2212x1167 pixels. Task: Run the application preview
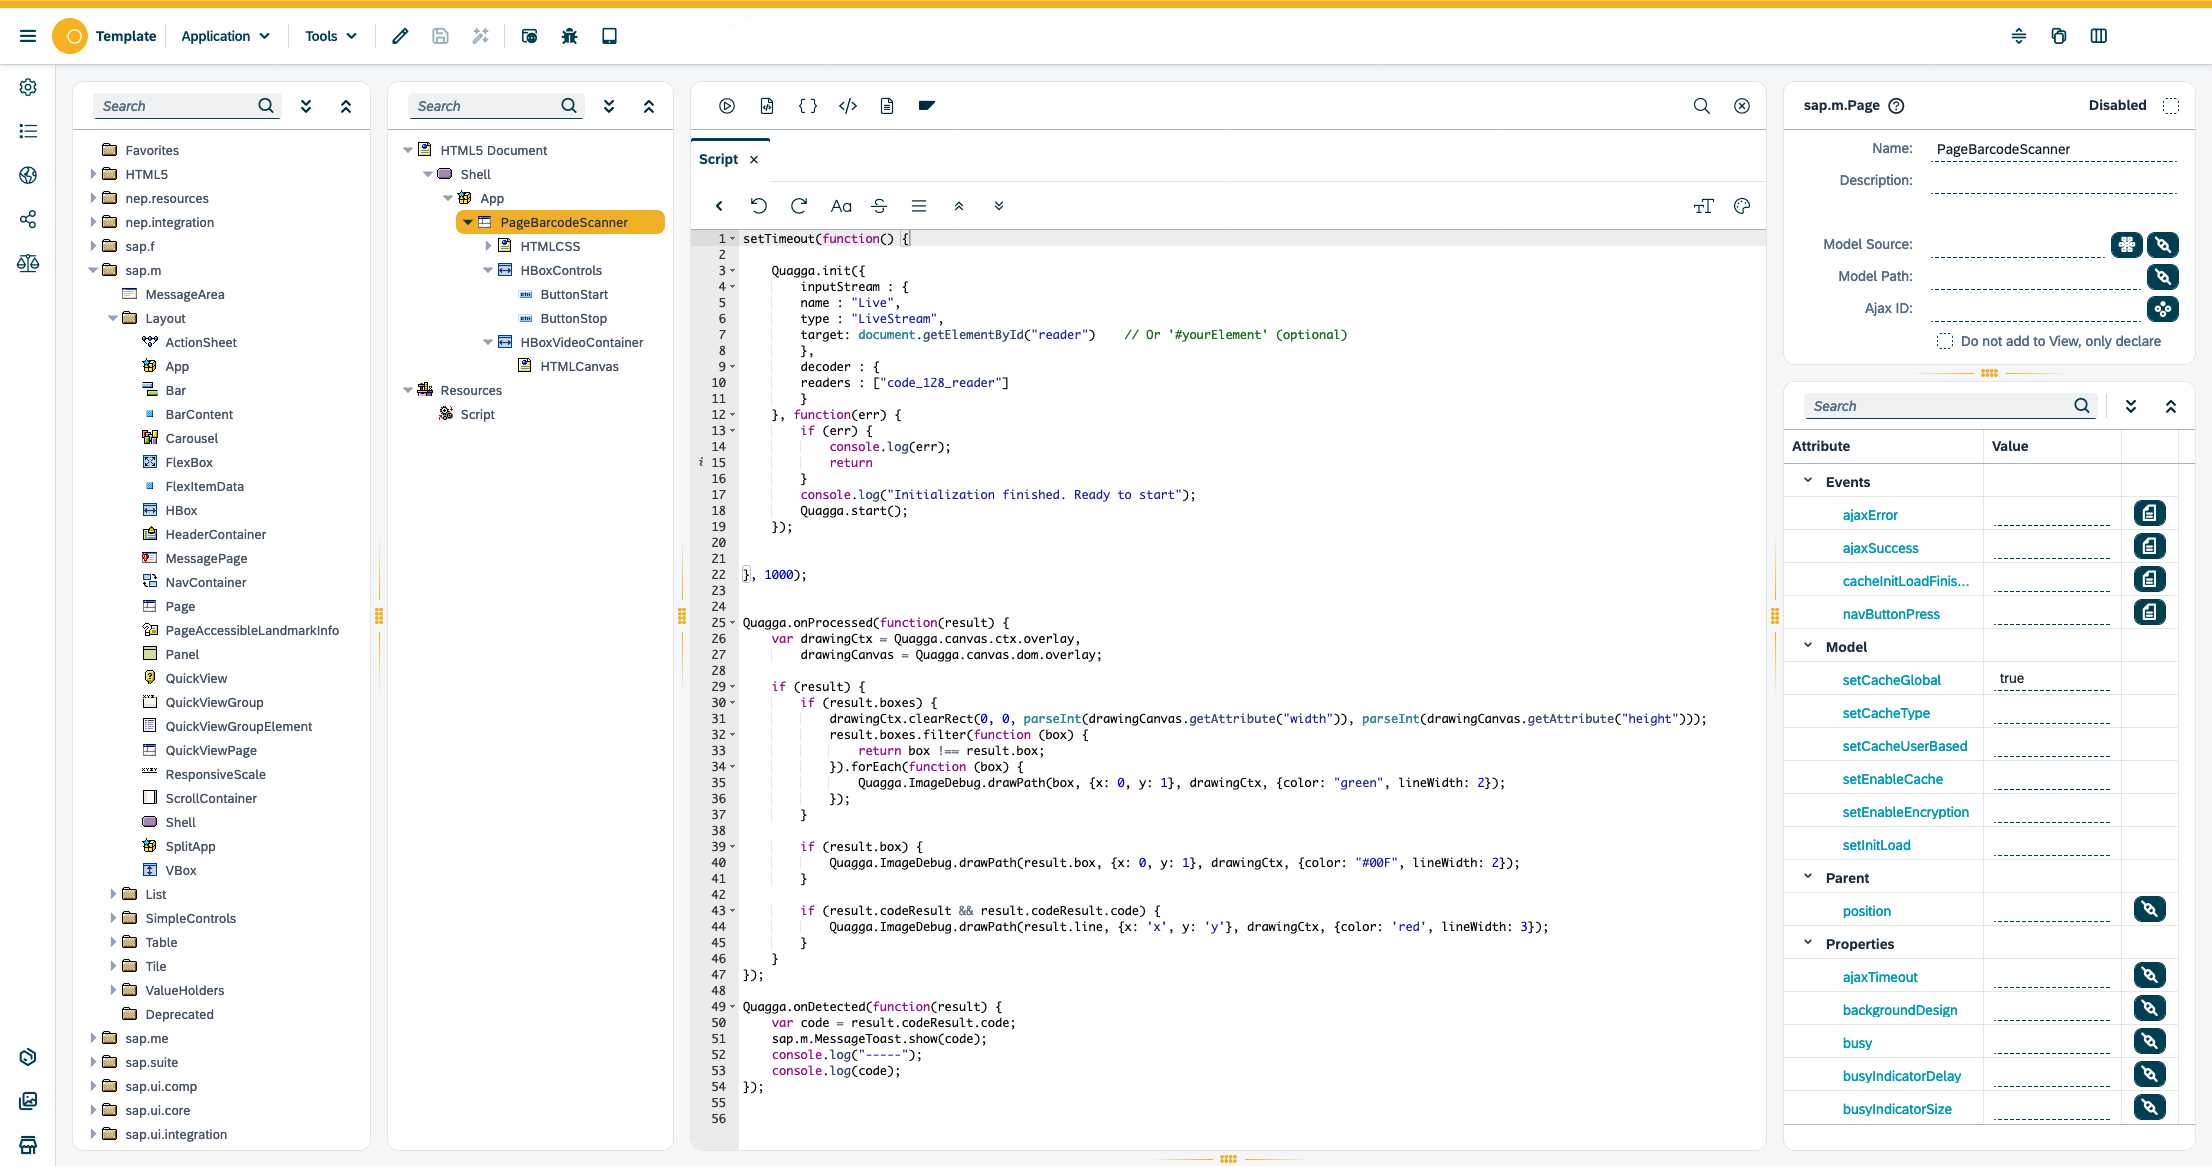tap(727, 105)
